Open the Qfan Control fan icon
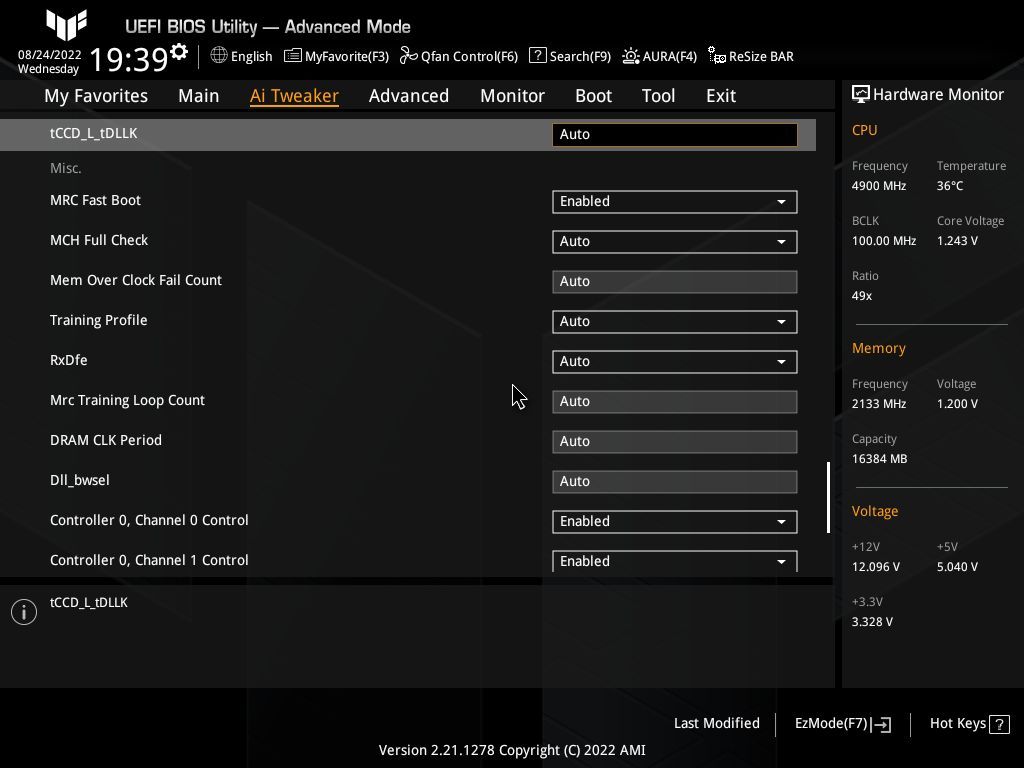This screenshot has width=1024, height=768. [408, 56]
